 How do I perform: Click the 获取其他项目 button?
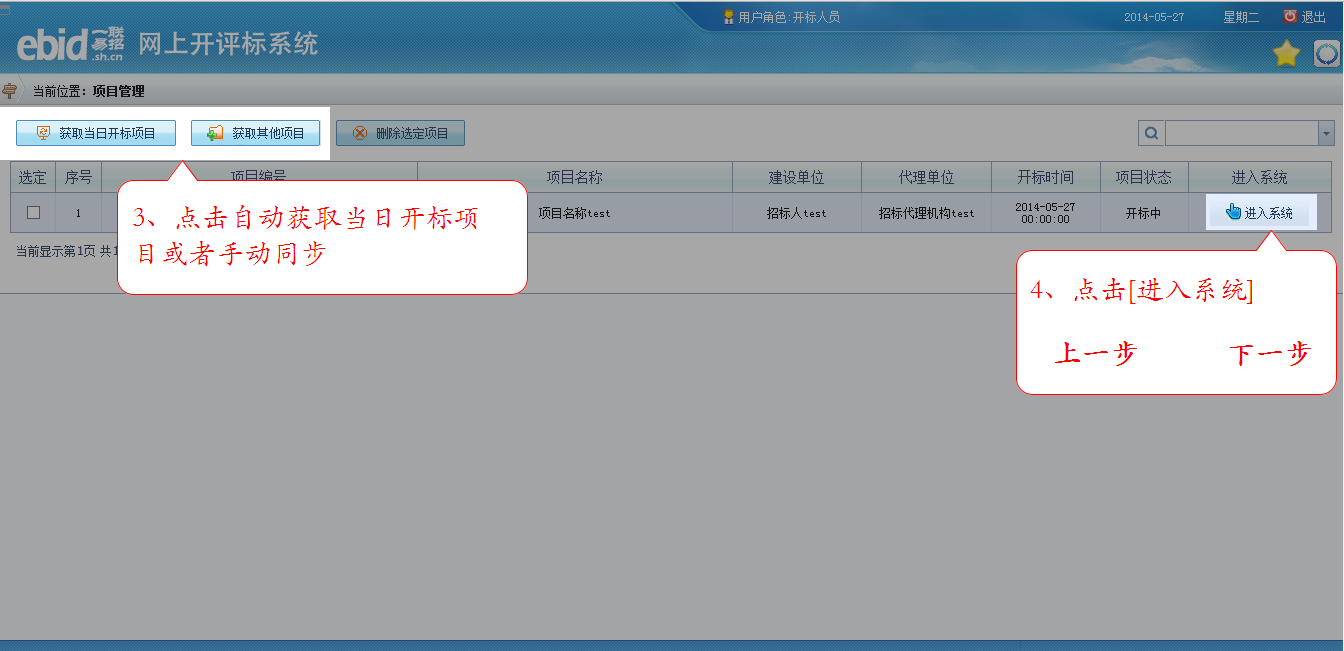(x=255, y=133)
